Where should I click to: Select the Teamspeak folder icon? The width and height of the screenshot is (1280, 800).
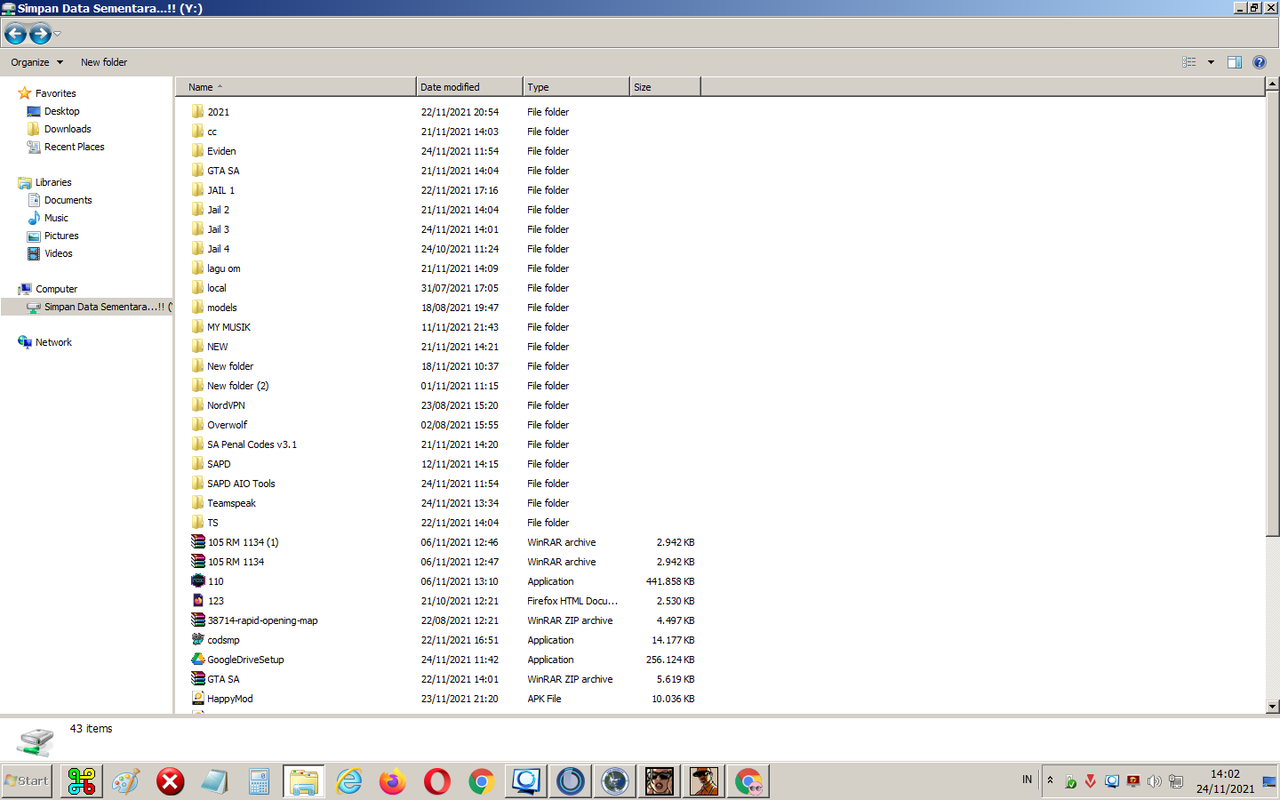tap(198, 503)
